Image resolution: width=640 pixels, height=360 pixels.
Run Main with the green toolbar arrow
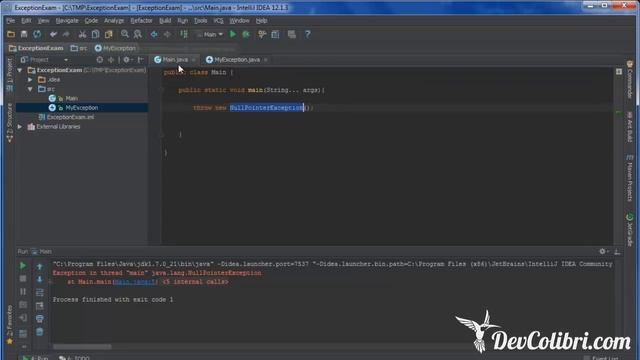coord(233,34)
